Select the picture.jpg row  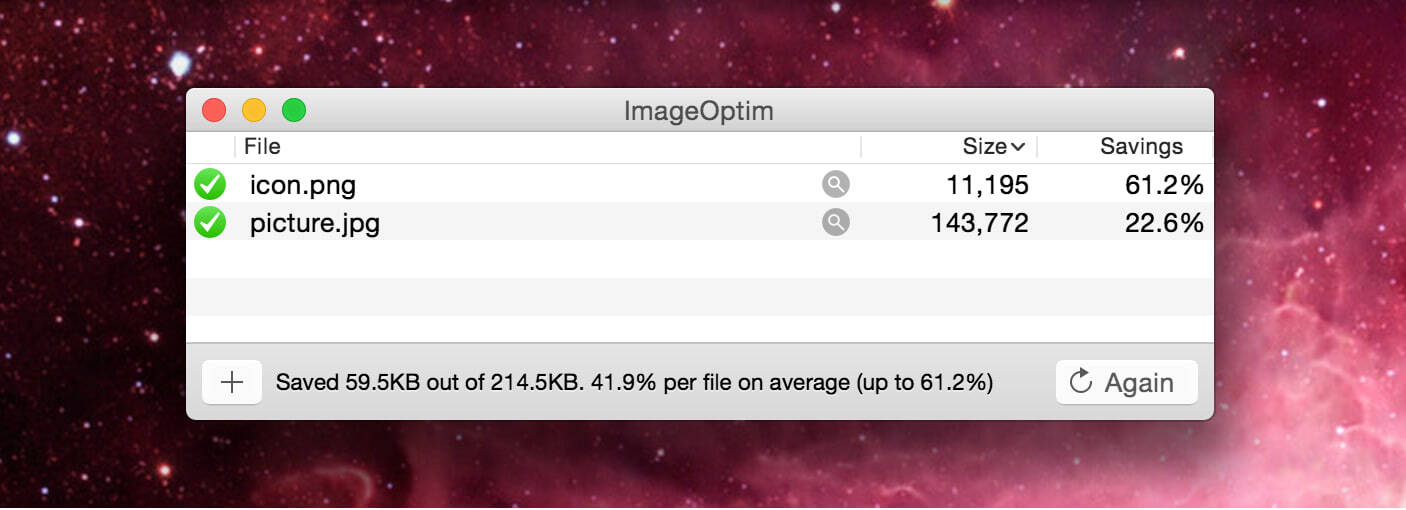(x=700, y=222)
